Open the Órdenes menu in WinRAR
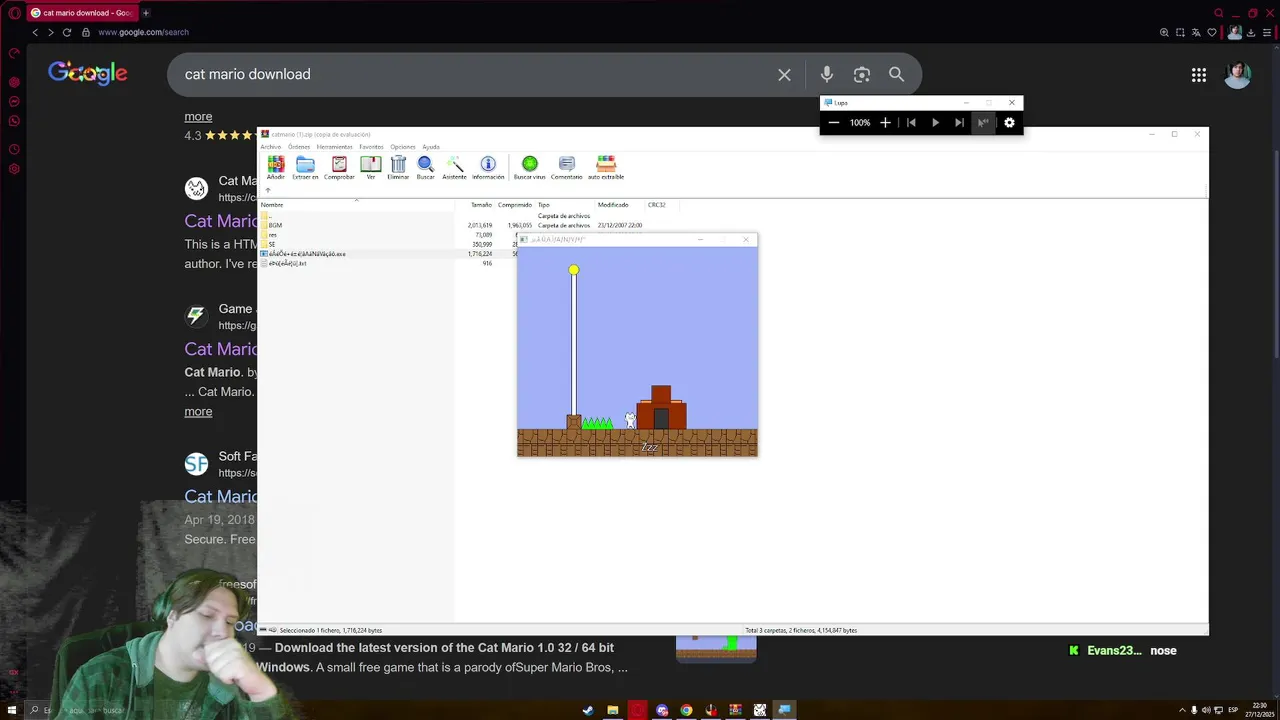The width and height of the screenshot is (1280, 720). (x=299, y=147)
